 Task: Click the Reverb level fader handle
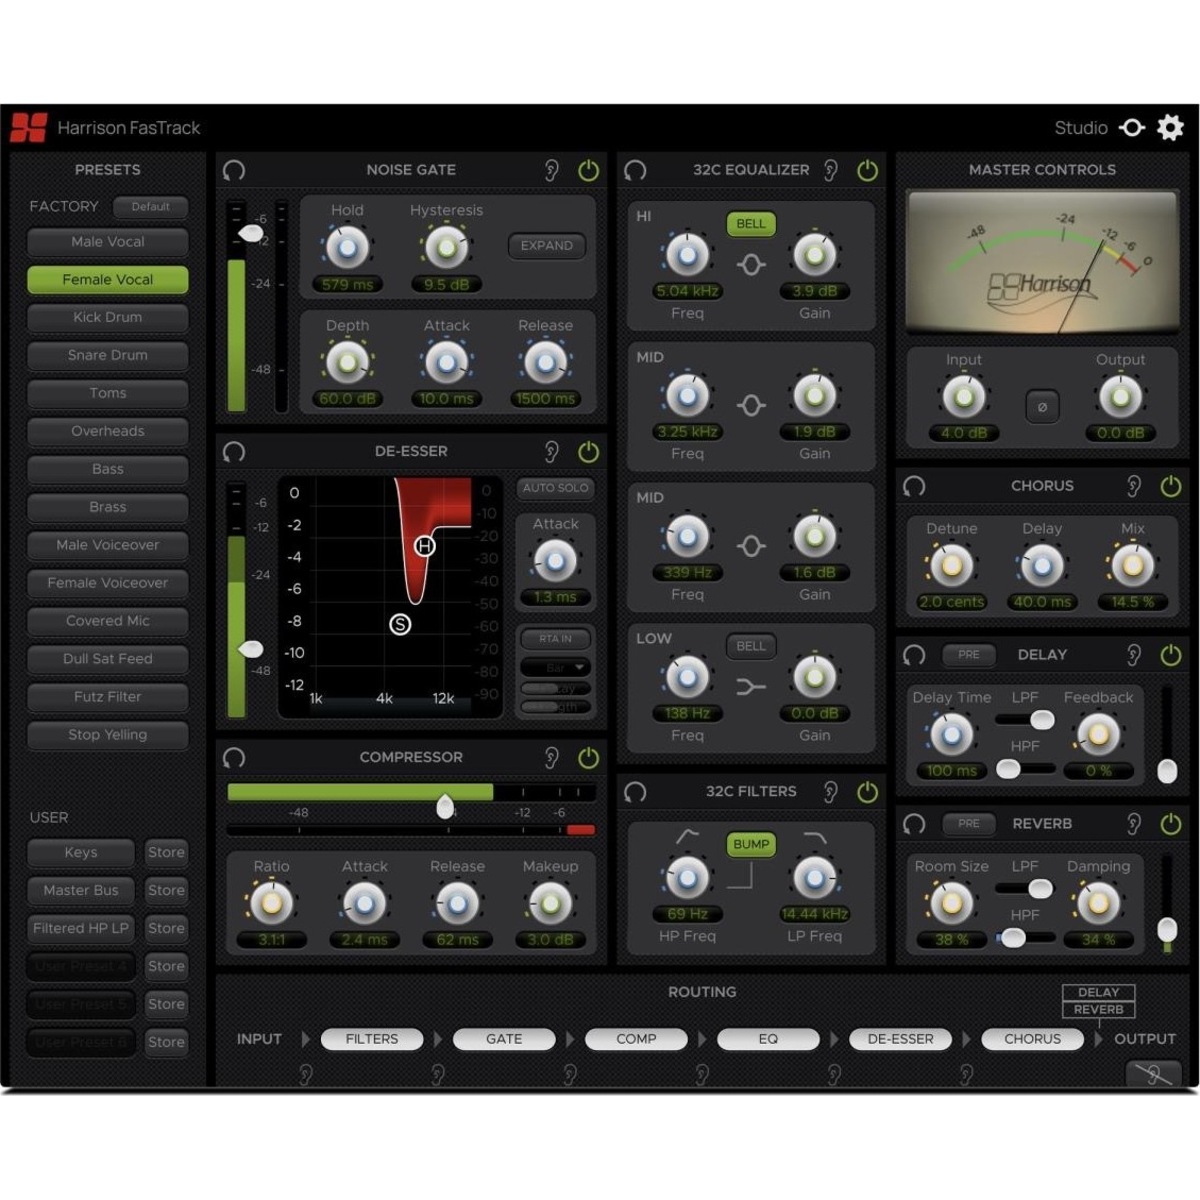tap(1167, 930)
